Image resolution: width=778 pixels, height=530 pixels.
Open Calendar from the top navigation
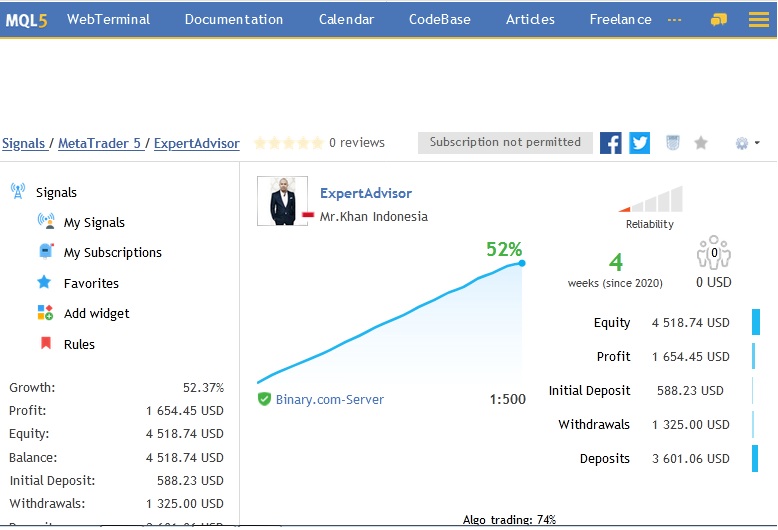tap(346, 19)
